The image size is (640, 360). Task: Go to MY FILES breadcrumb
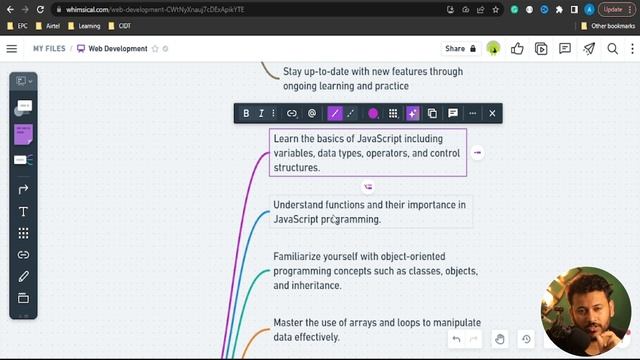coord(49,49)
